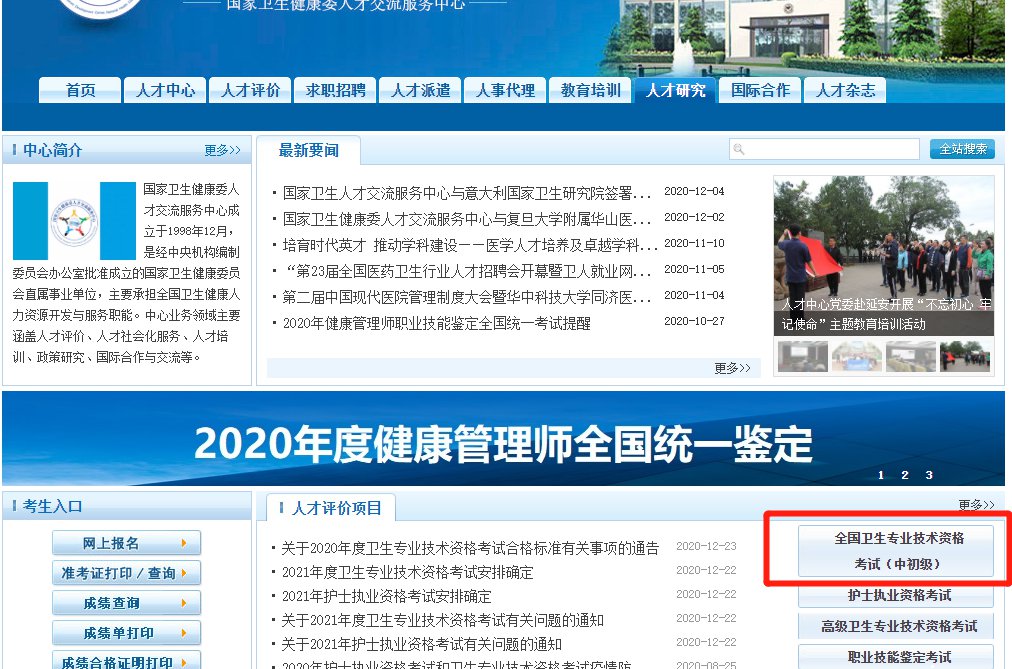Click the 网上报名 entry button
Screen dimensions: 1012x669
[x=126, y=544]
